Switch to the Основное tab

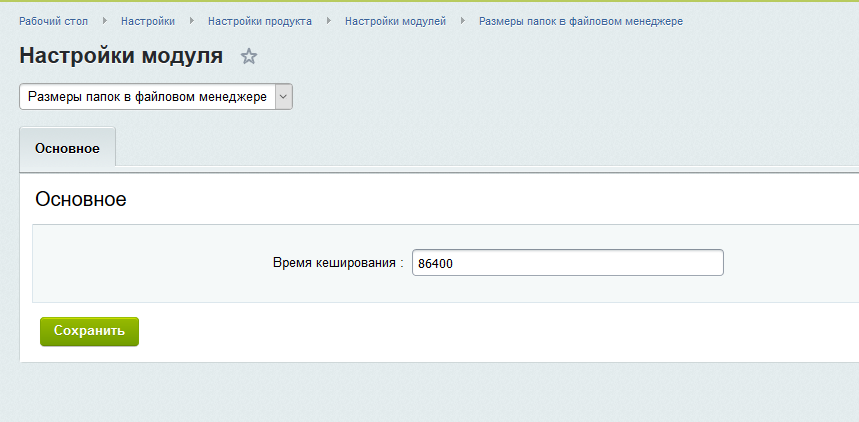coord(67,148)
